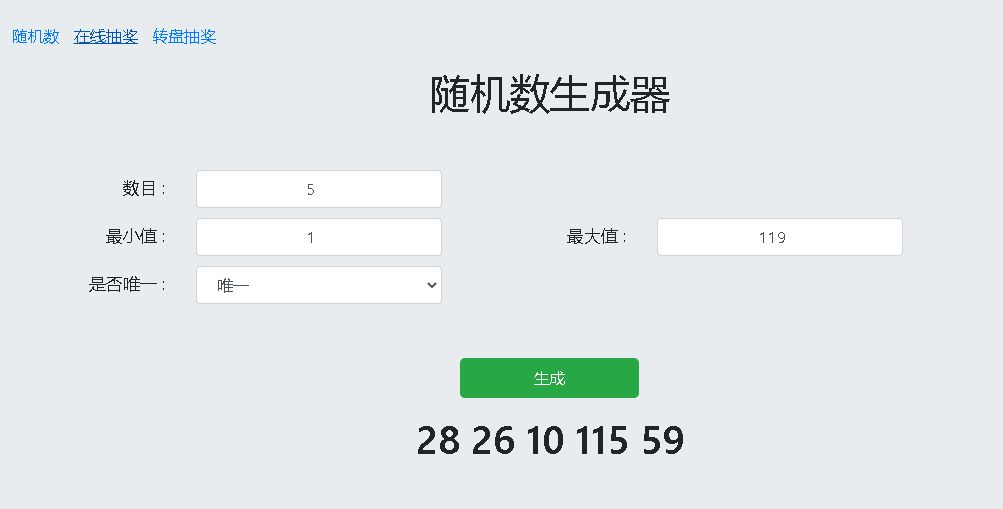Expand the chevron arrow of uniqueness select
1003x509 pixels.
(432, 285)
